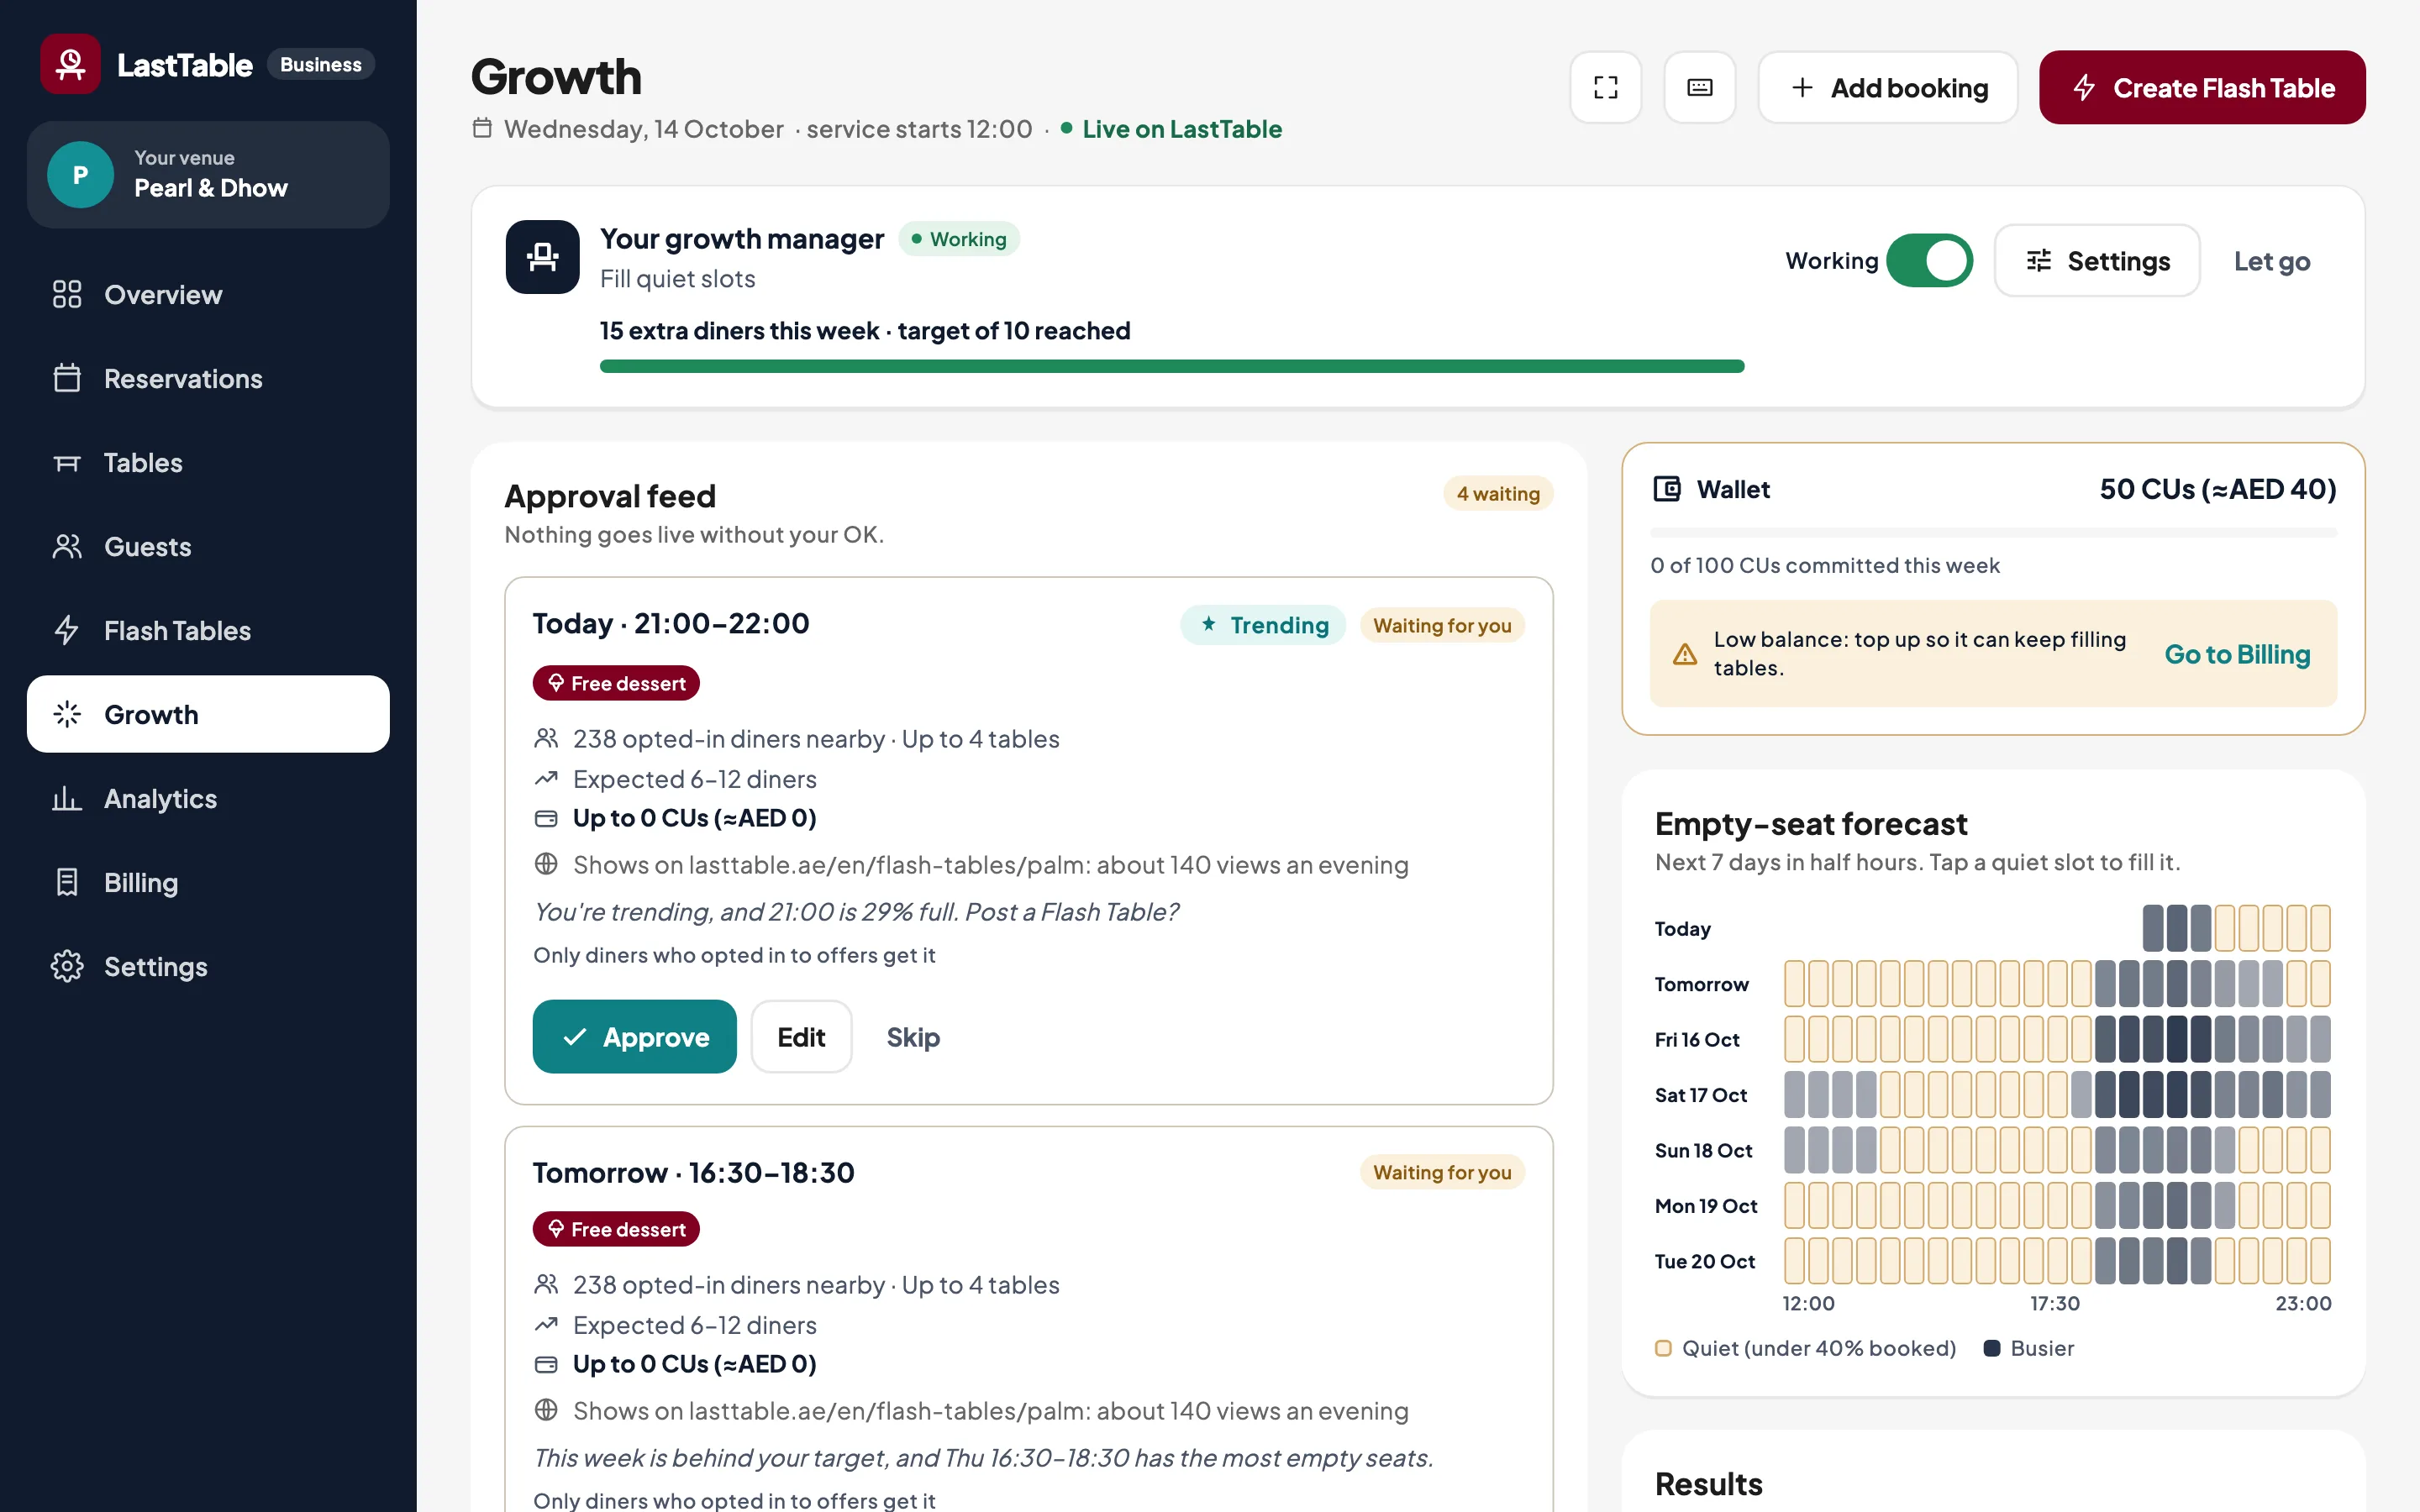Image resolution: width=2420 pixels, height=1512 pixels.
Task: Click Create Flash Table button
Action: tap(2202, 88)
